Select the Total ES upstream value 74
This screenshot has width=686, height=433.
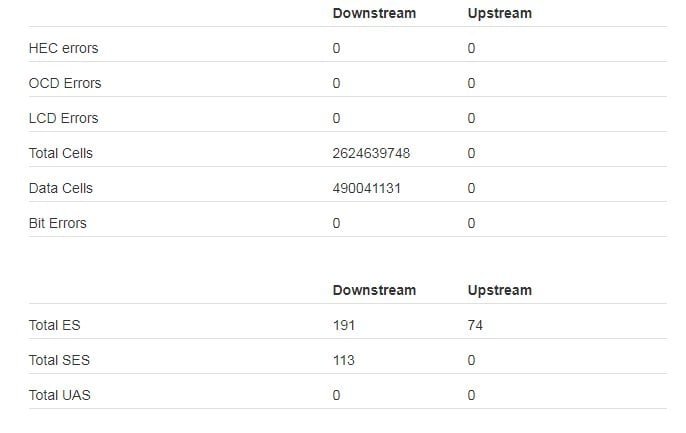[476, 325]
